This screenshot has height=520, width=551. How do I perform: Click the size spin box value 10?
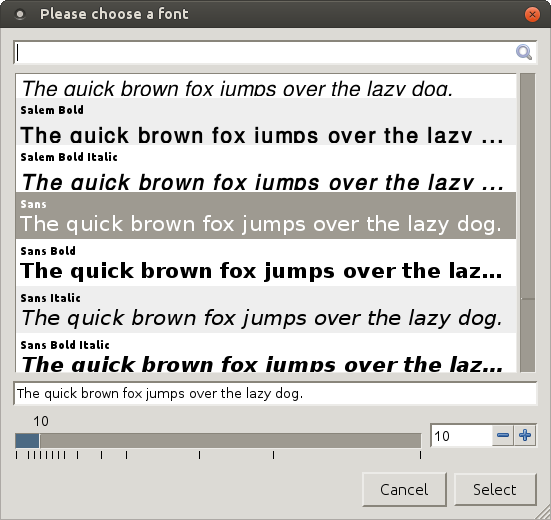coord(461,436)
